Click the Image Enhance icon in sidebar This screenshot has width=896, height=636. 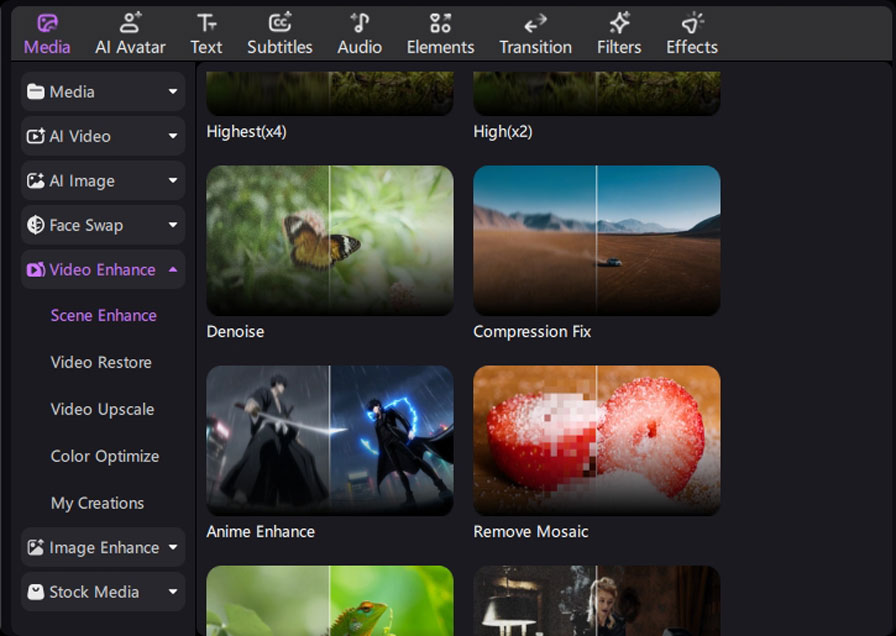pos(35,547)
